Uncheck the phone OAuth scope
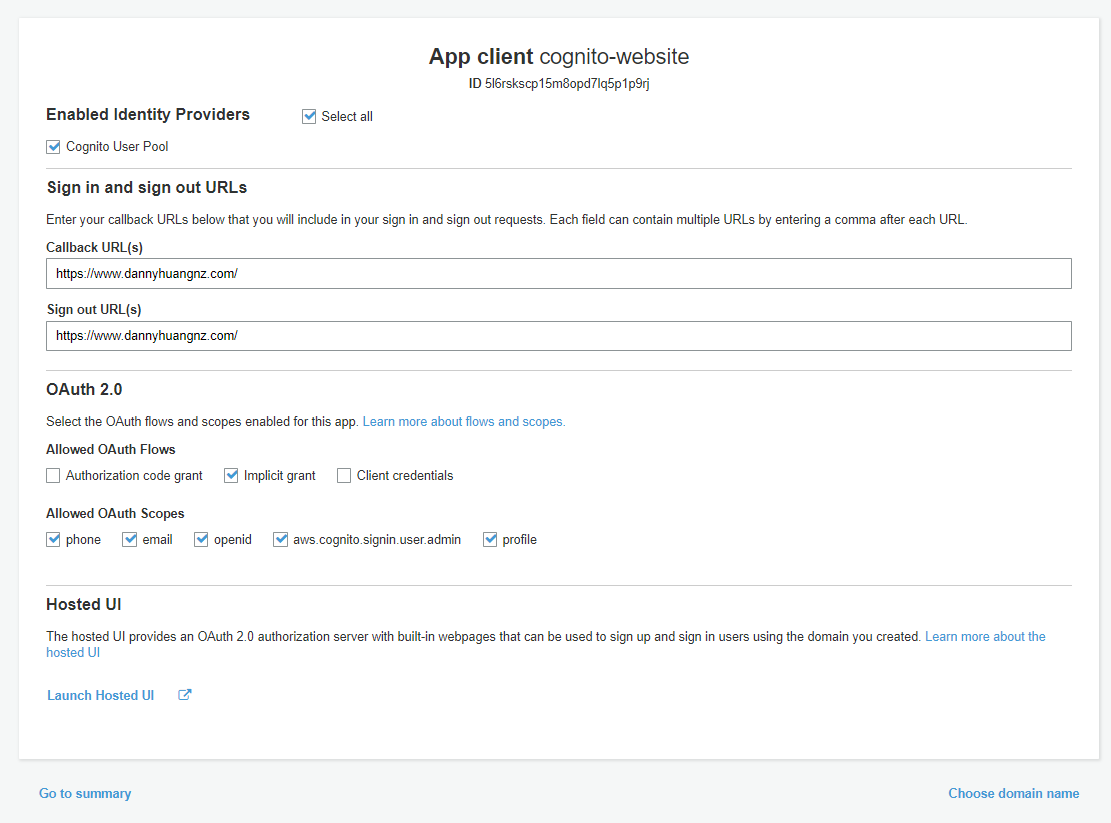The width and height of the screenshot is (1111, 823). tap(53, 540)
